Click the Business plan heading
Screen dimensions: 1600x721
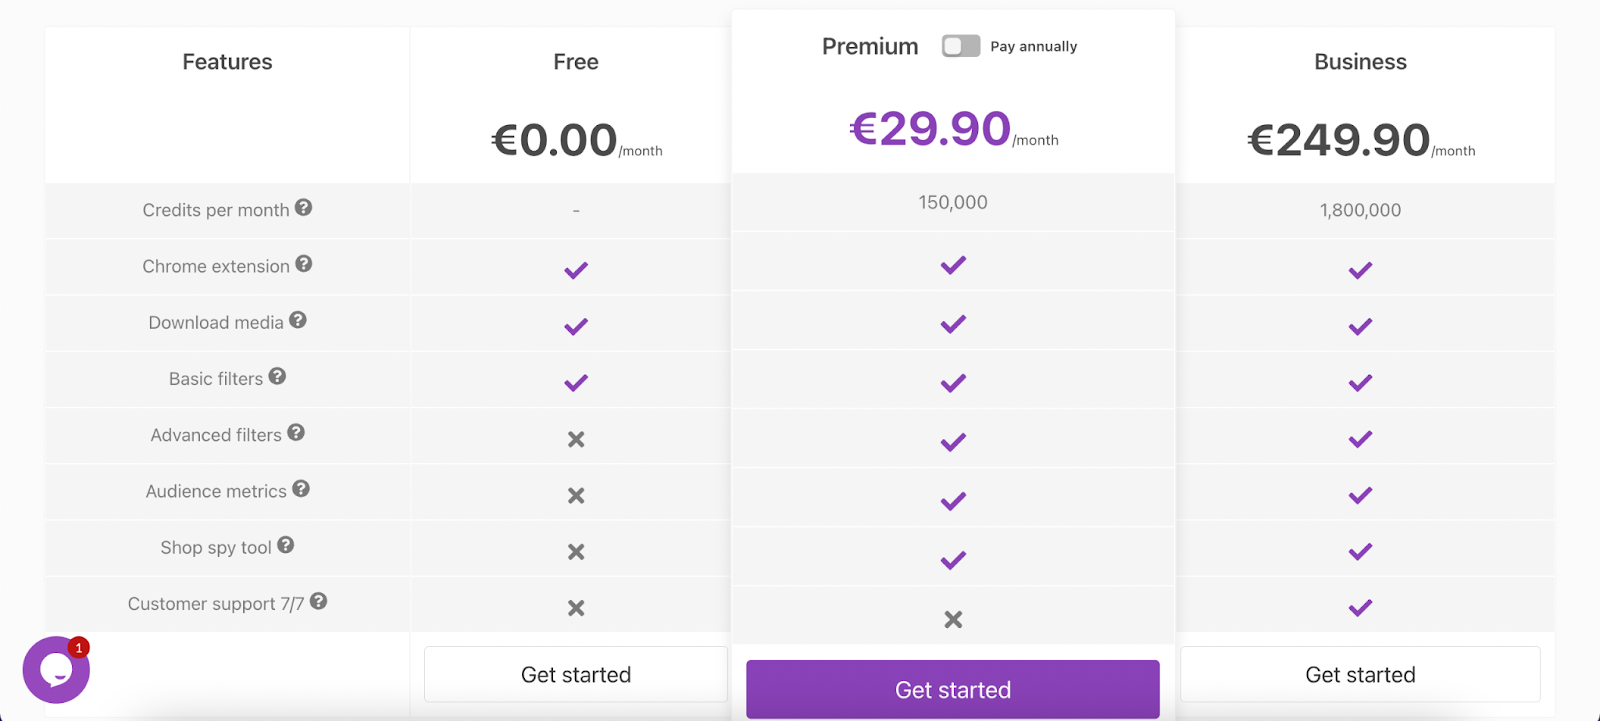pos(1360,62)
